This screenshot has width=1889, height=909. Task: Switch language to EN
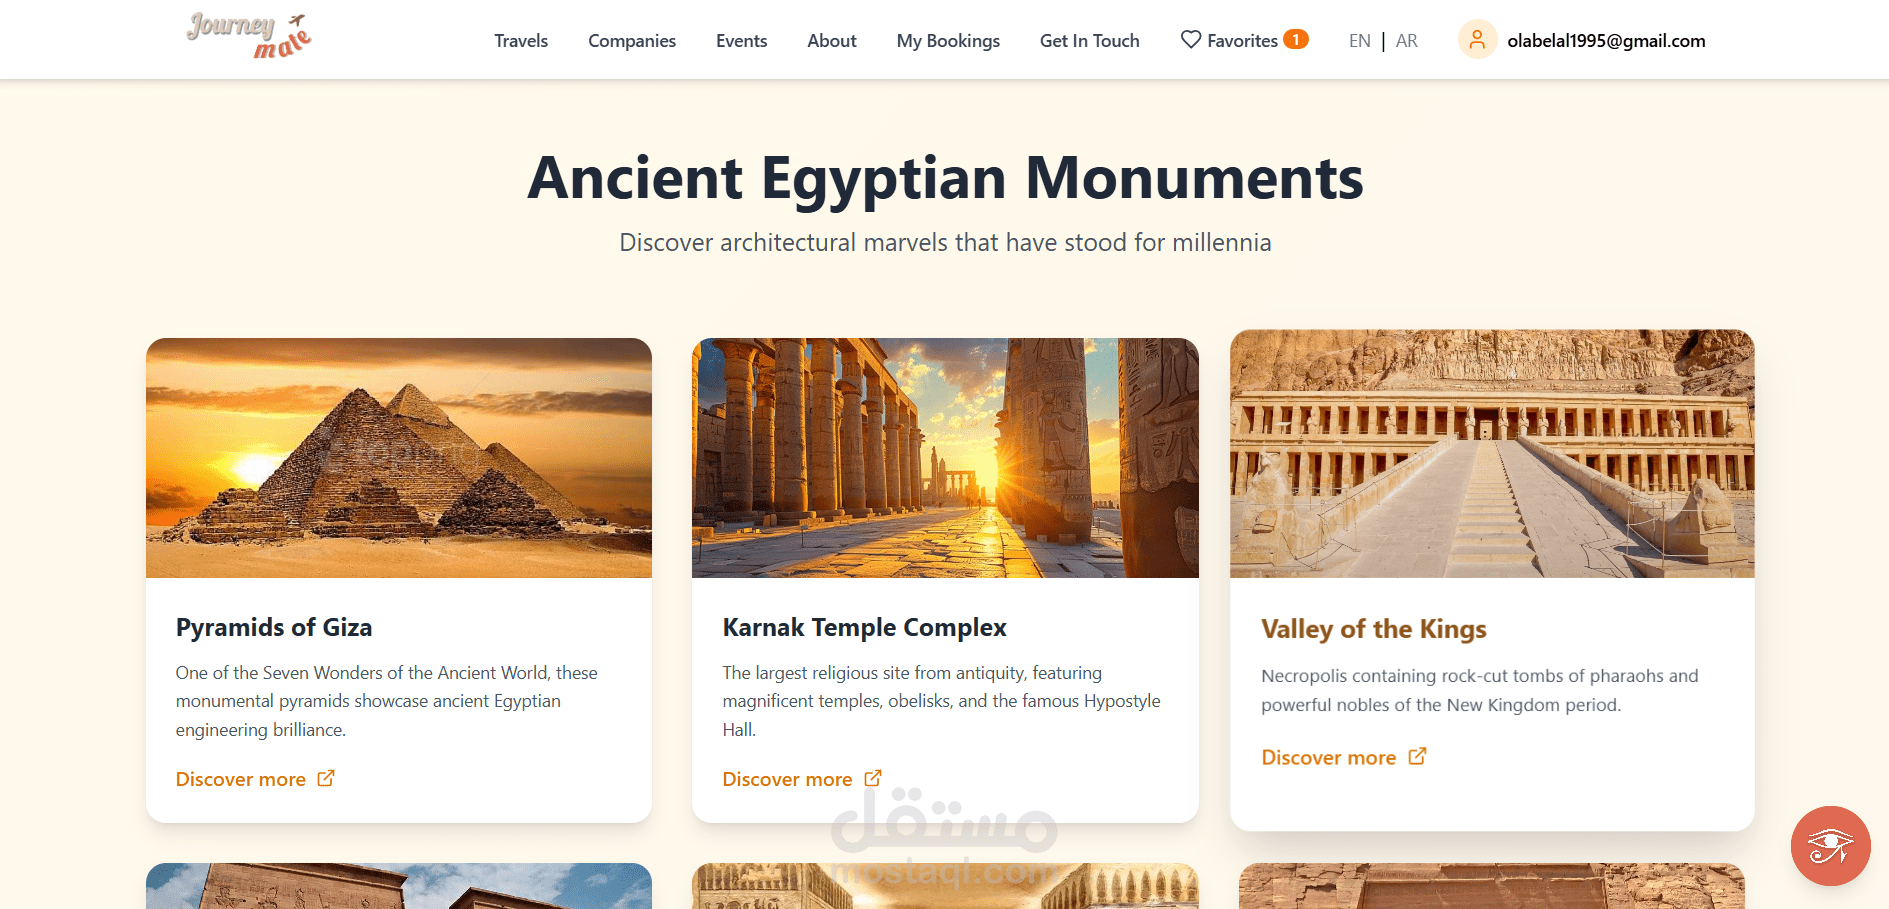tap(1359, 41)
